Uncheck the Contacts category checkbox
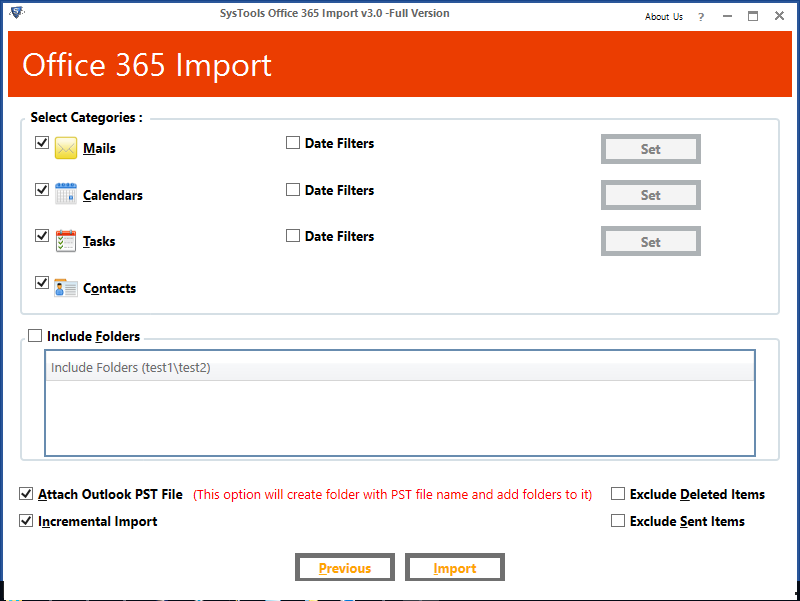800x601 pixels. click(42, 282)
